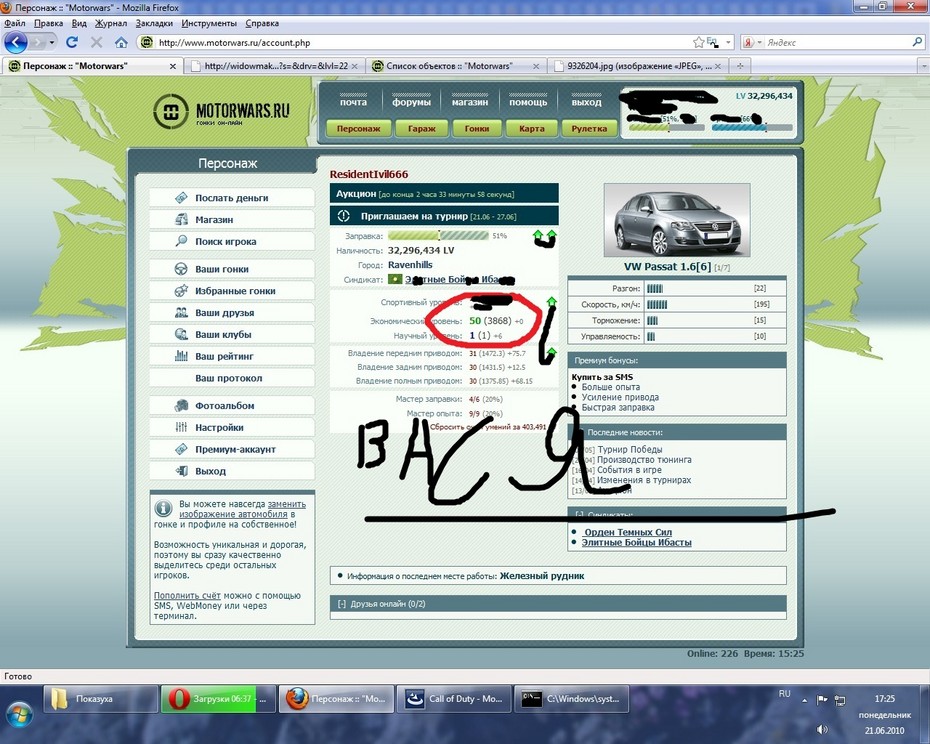Click the Motorwars.ru logo
The image size is (930, 744).
click(x=222, y=111)
